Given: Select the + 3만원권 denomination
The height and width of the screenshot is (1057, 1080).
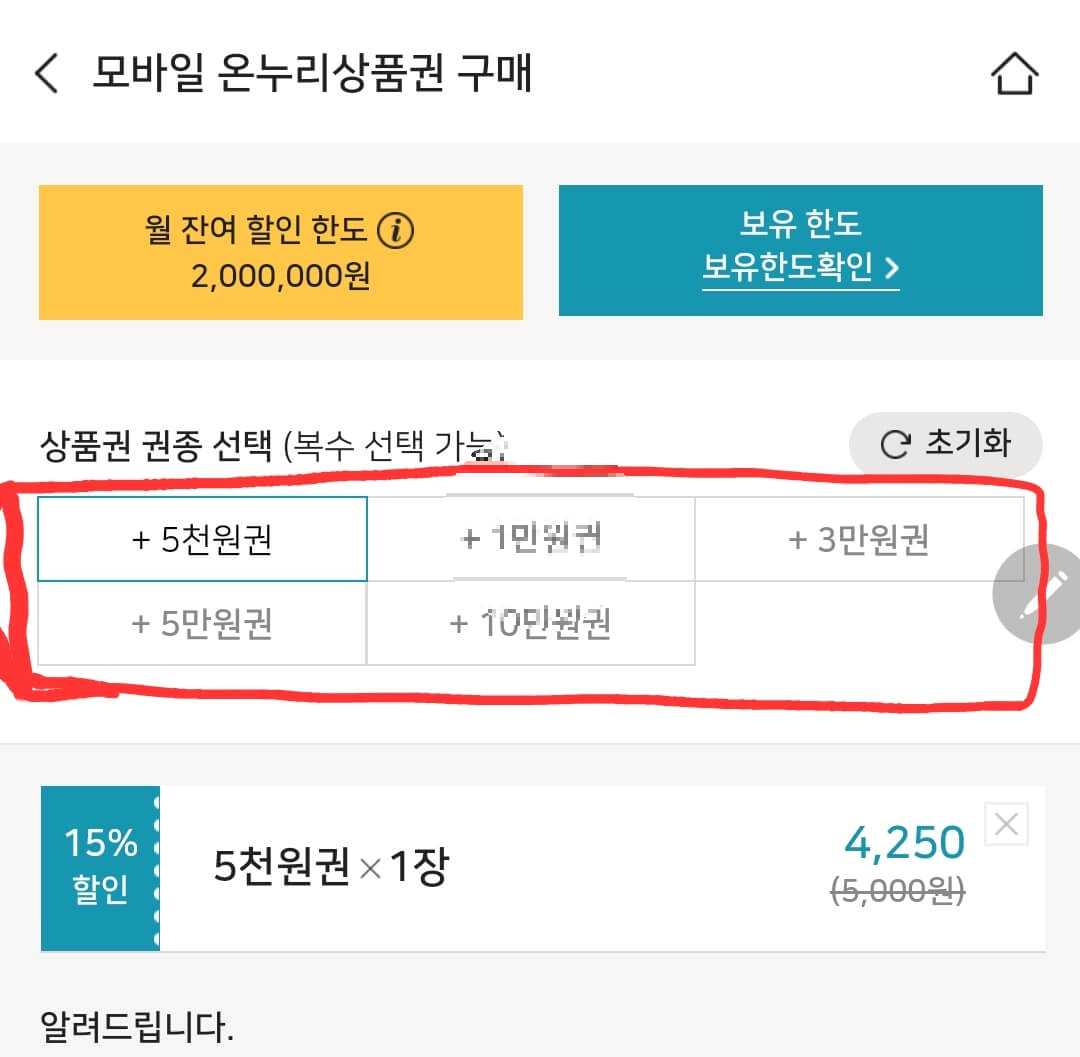Looking at the screenshot, I should [x=860, y=538].
